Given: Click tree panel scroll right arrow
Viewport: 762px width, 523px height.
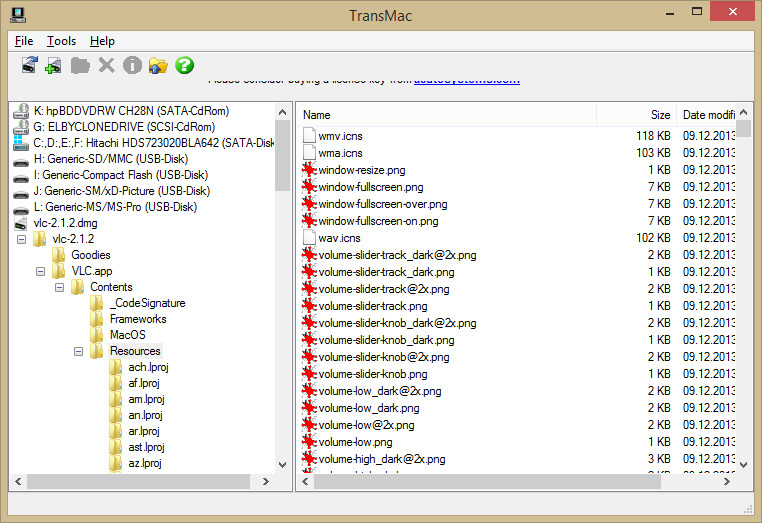Looking at the screenshot, I should point(265,481).
